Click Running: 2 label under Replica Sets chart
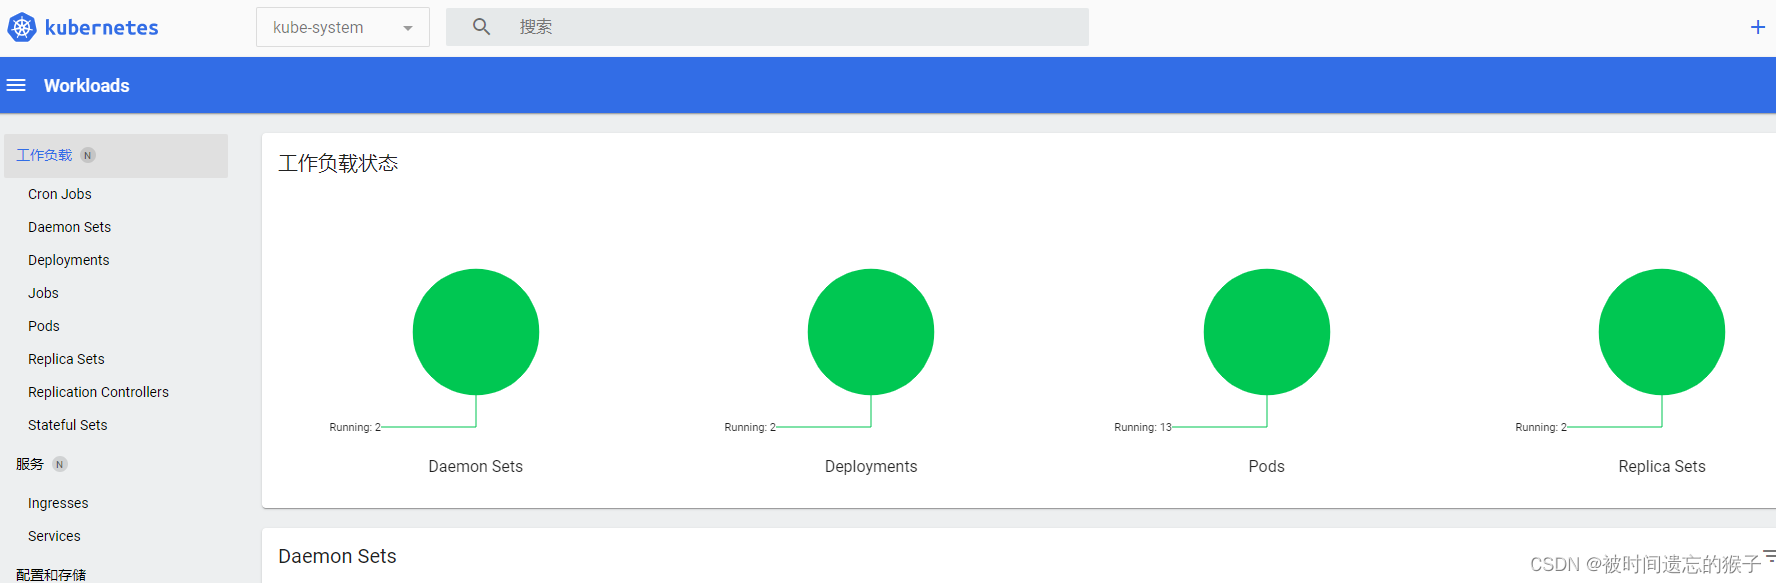This screenshot has height=583, width=1776. point(1541,427)
